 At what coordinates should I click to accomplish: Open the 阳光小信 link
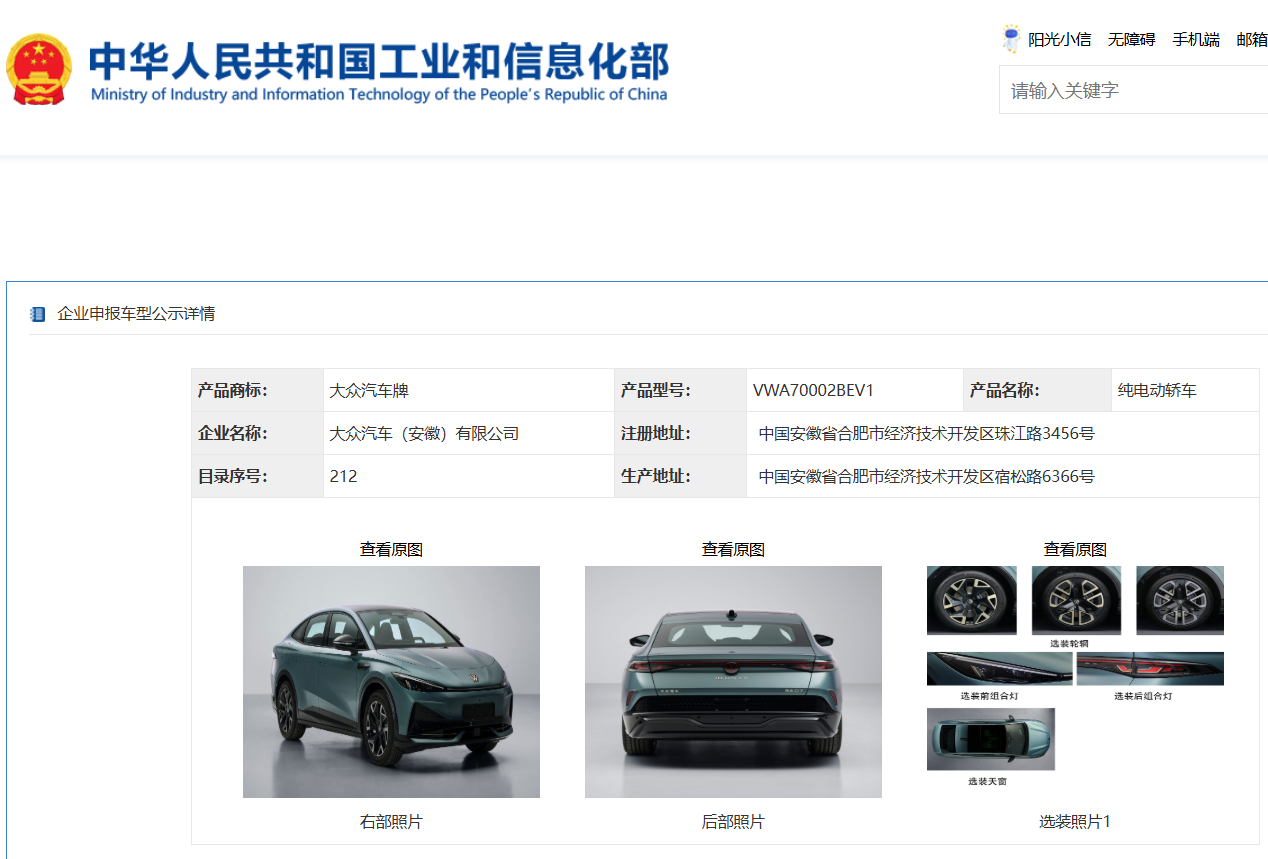click(x=1060, y=40)
